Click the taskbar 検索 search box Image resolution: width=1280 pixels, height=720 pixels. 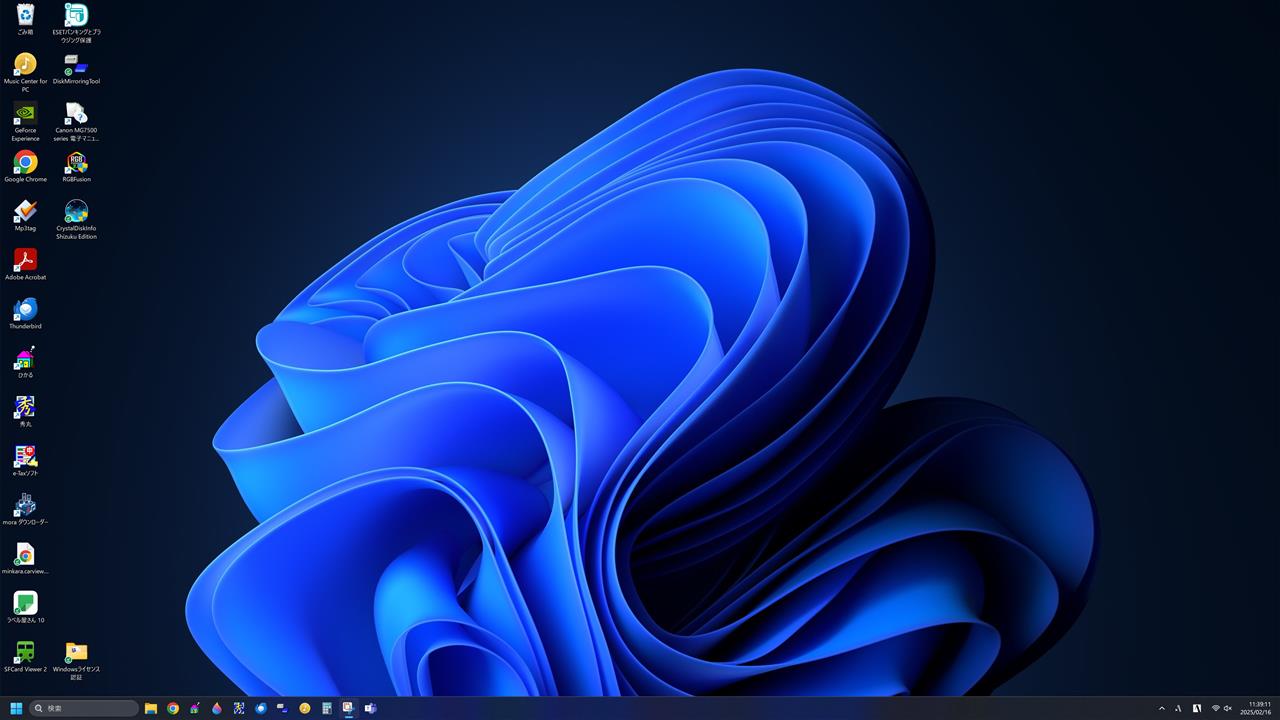pyautogui.click(x=84, y=708)
